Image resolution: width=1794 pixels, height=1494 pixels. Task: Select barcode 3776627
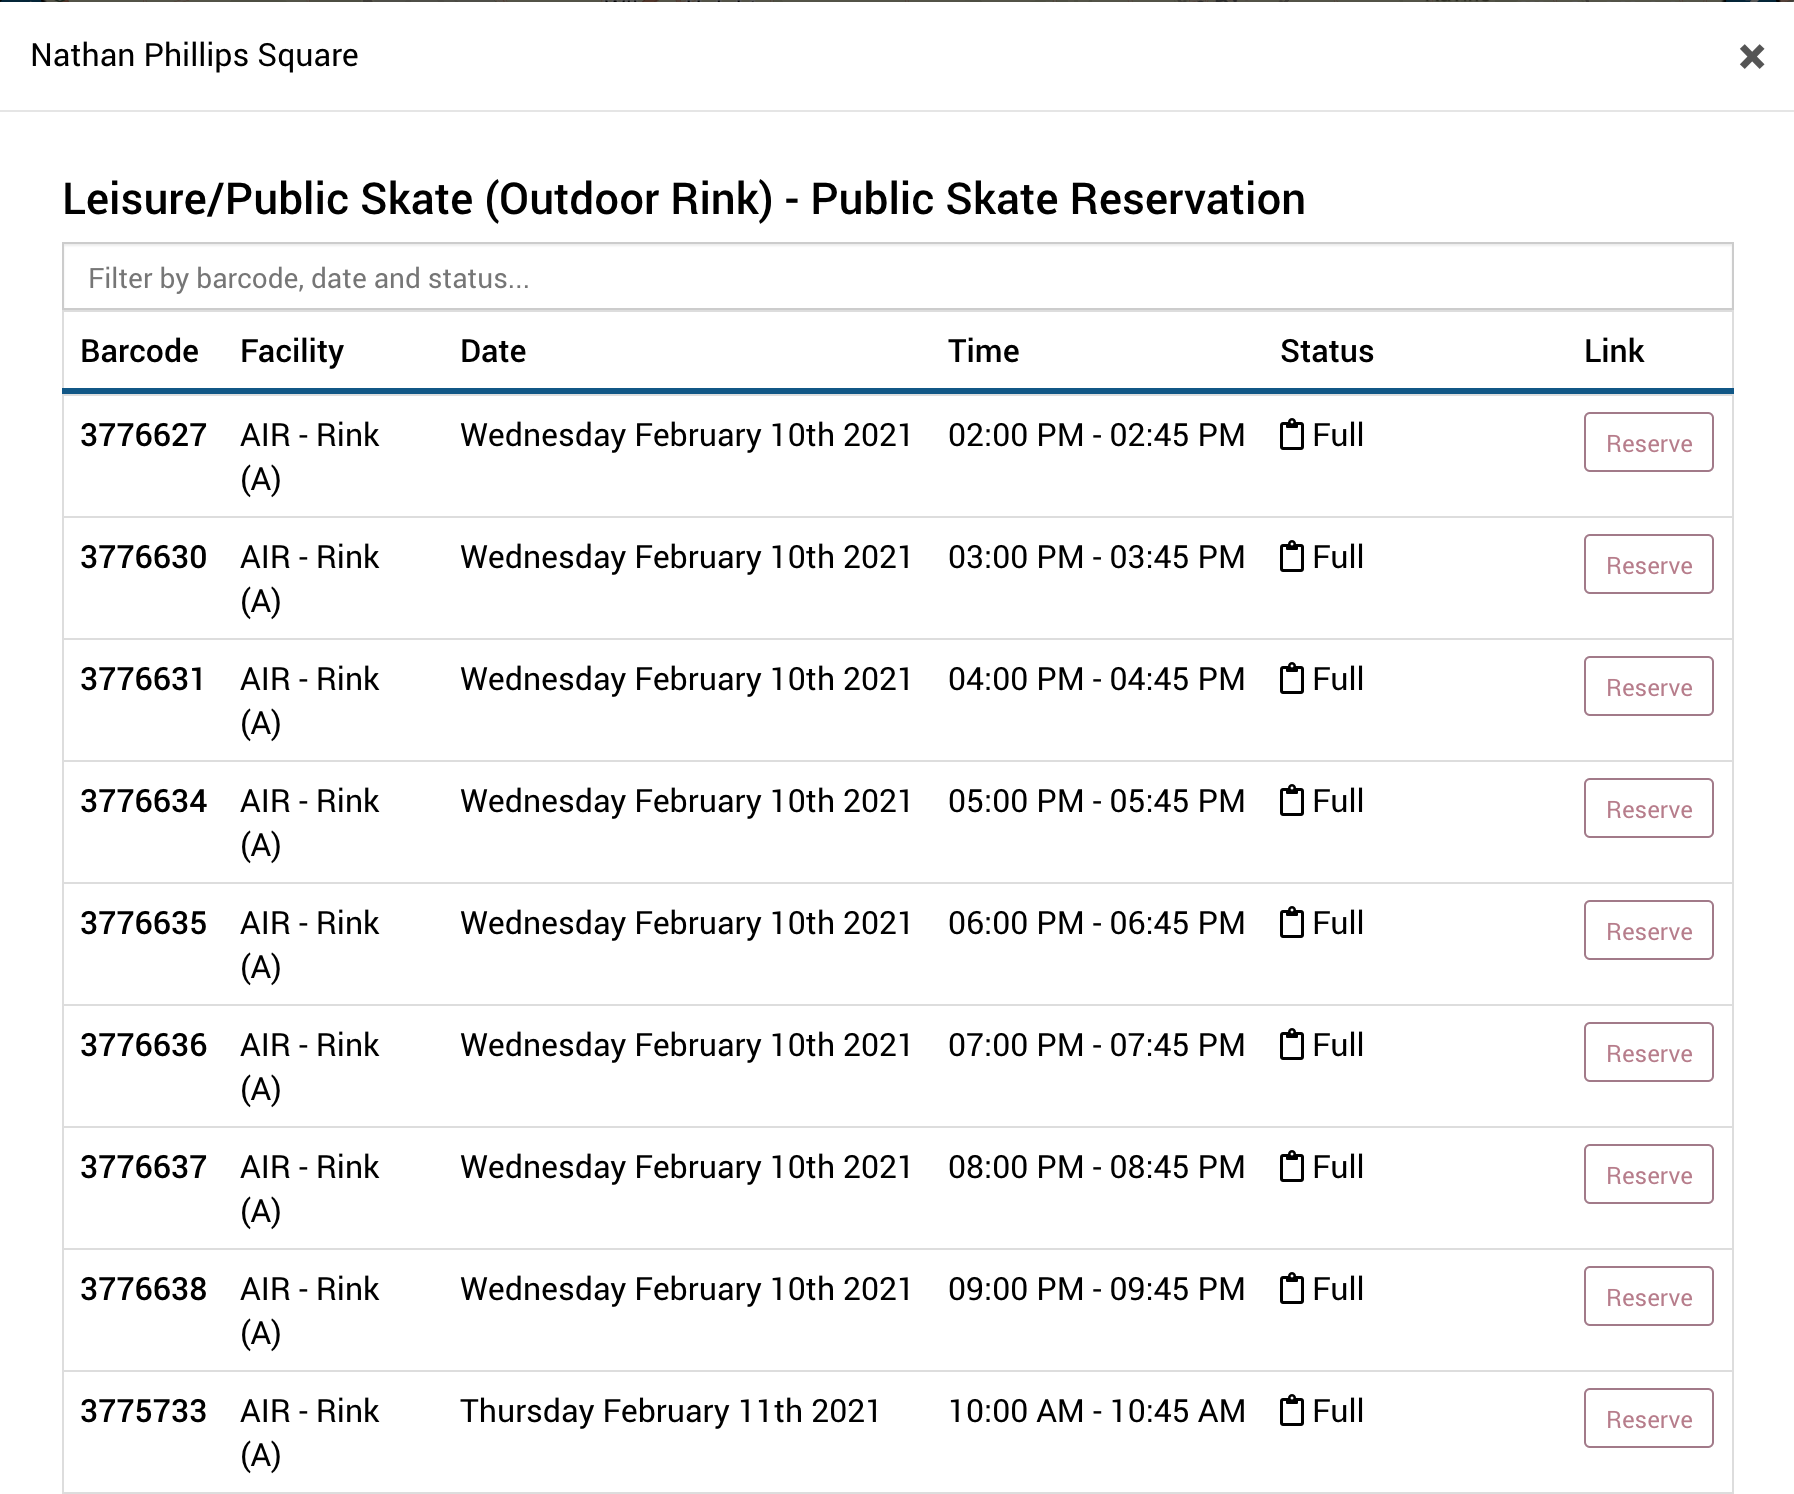[143, 435]
